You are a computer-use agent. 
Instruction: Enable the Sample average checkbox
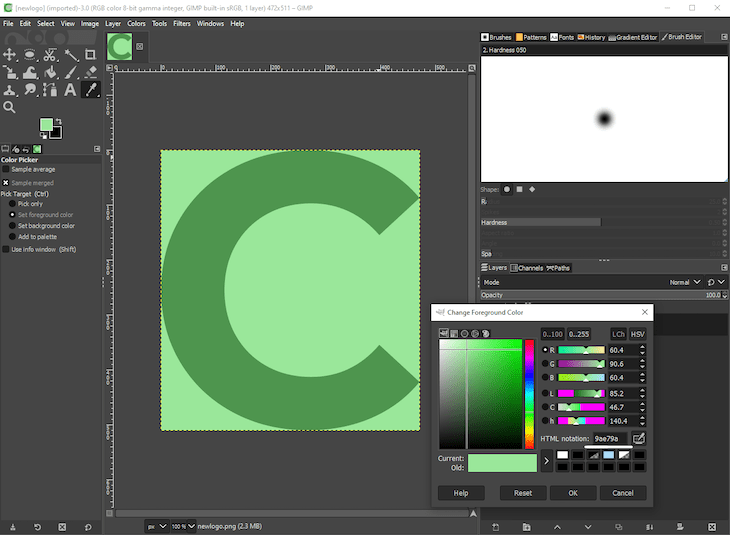[6, 170]
